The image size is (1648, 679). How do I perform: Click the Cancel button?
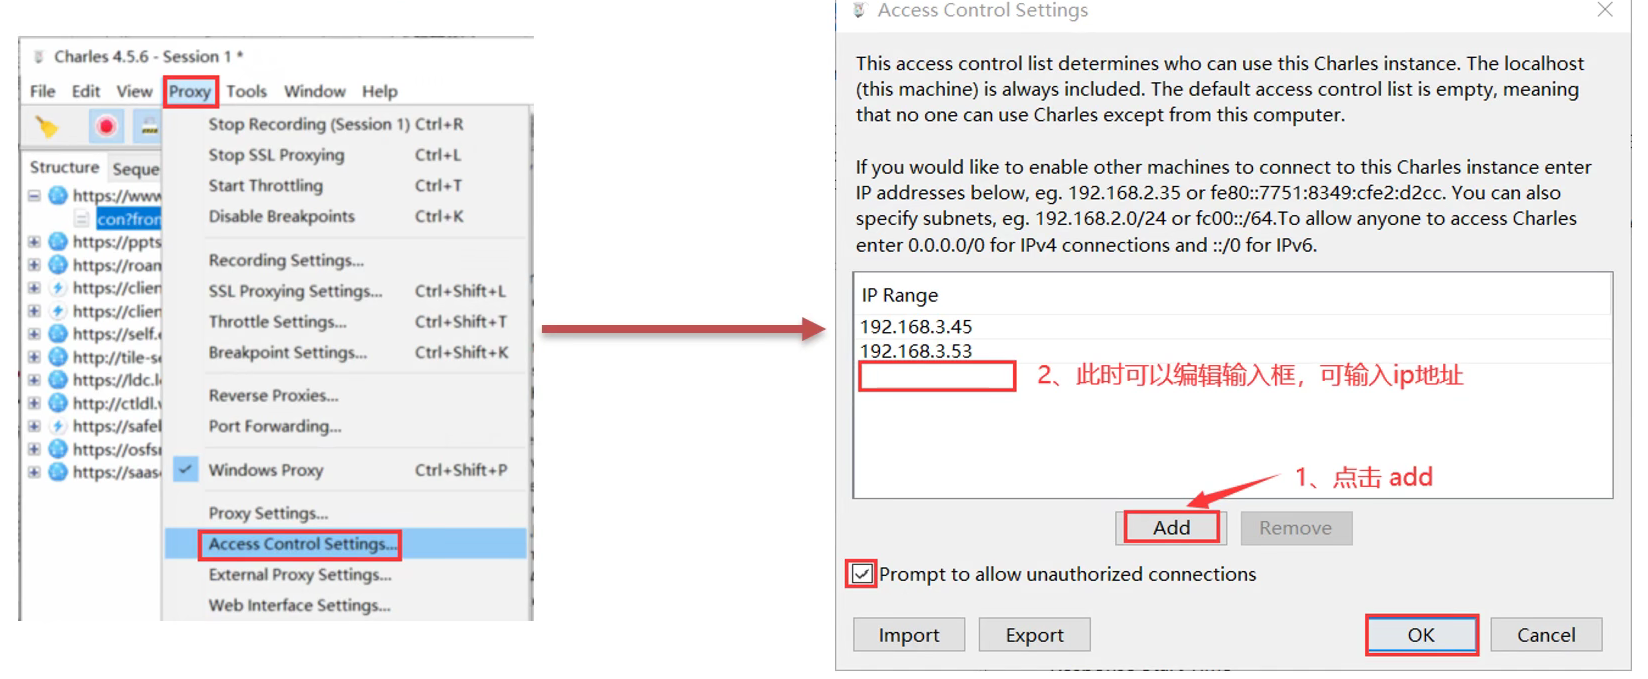1546,635
